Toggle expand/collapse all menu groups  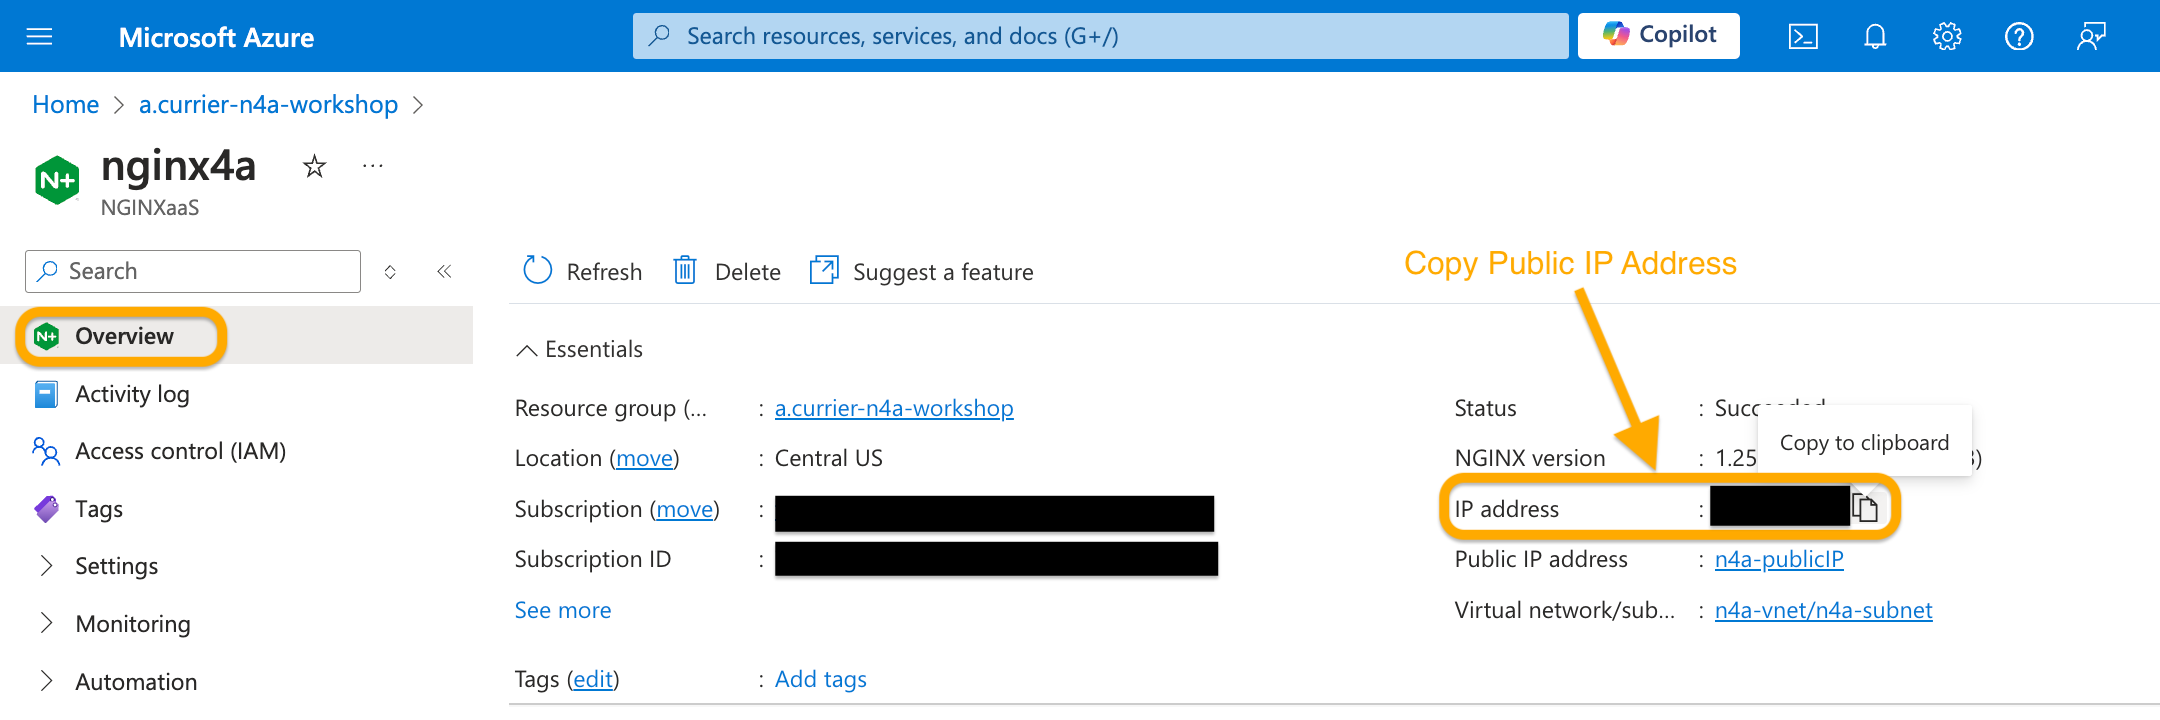click(390, 272)
